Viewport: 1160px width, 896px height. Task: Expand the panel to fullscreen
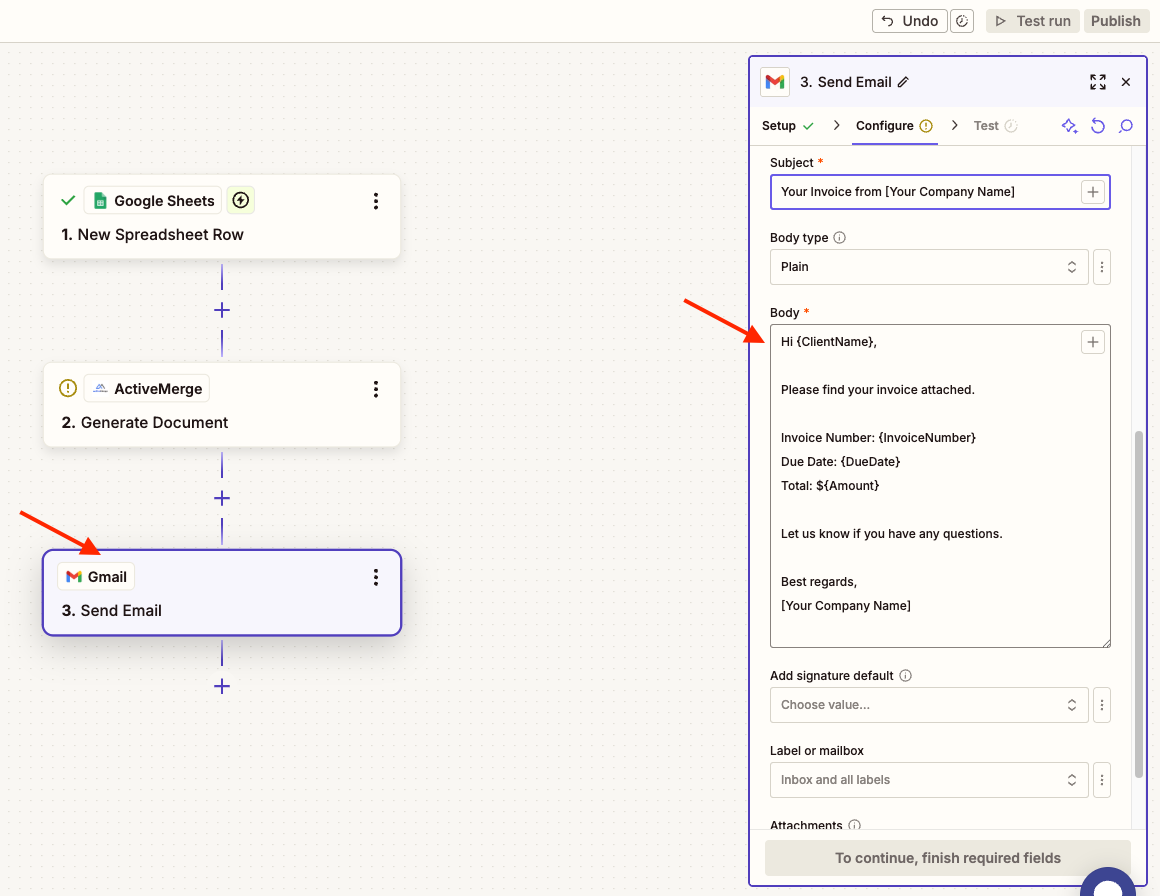click(x=1098, y=81)
